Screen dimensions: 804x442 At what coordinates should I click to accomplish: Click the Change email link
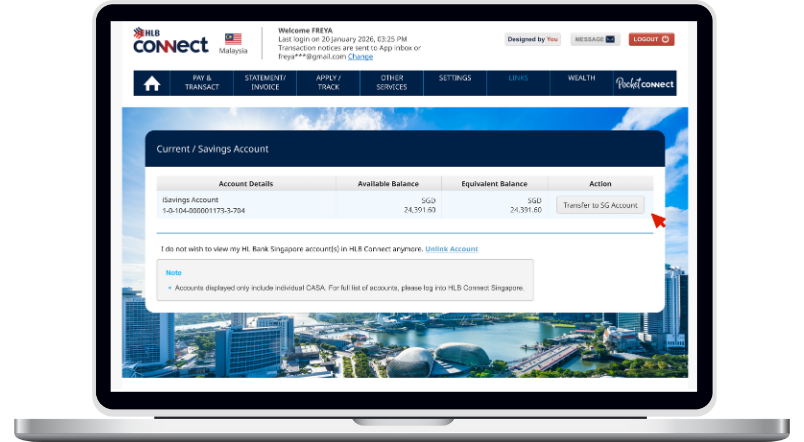tap(360, 56)
